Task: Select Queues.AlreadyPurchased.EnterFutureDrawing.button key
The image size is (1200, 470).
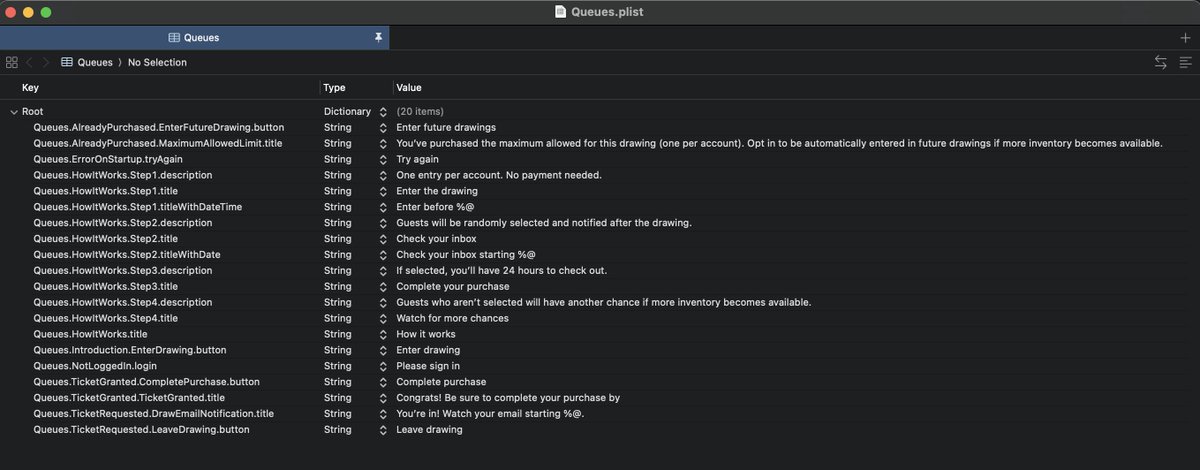Action: pyautogui.click(x=159, y=127)
